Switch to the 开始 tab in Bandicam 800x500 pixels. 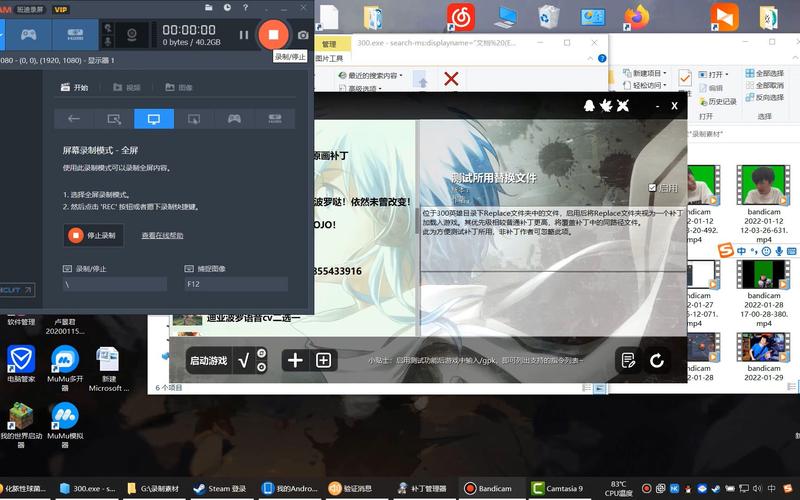point(74,87)
